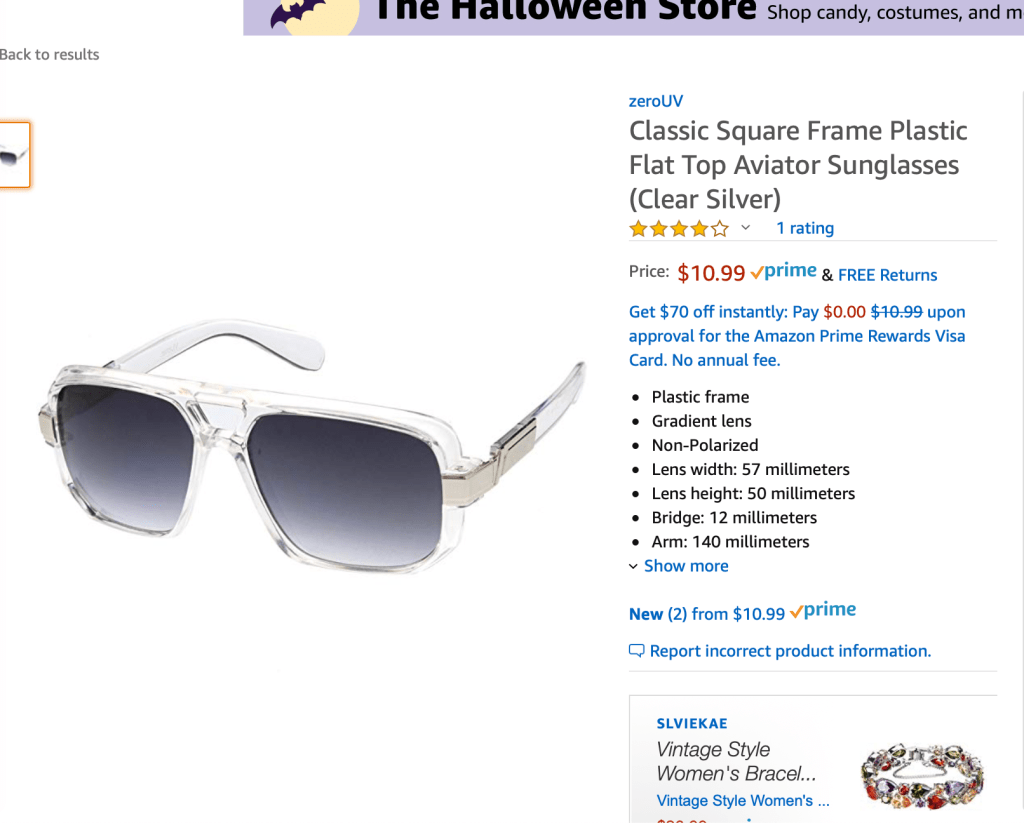
Task: Open the Vintage Style Women's Bracelet image
Action: pos(922,776)
